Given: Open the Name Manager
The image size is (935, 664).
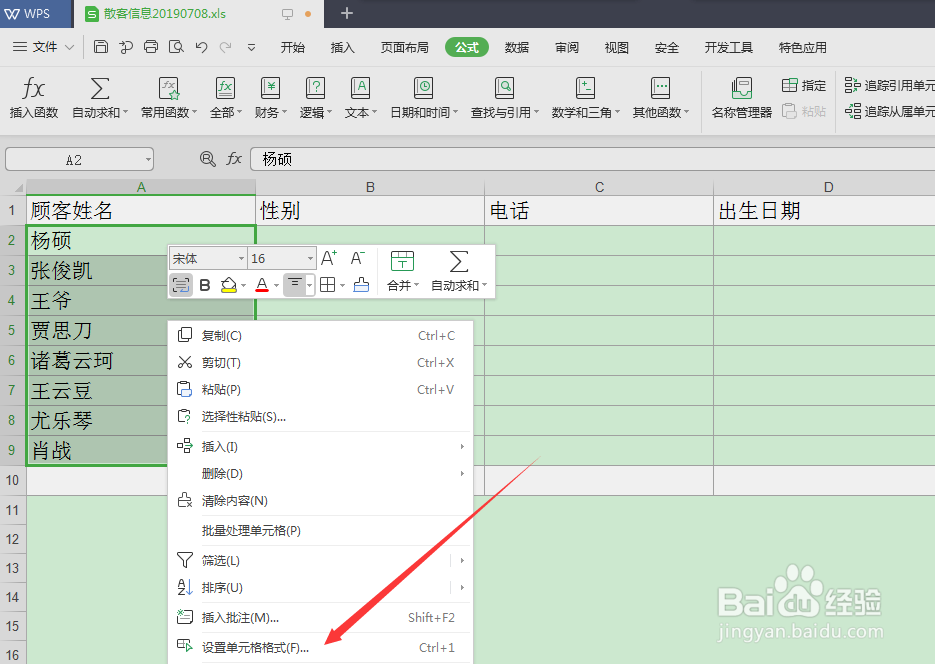Looking at the screenshot, I should 742,97.
